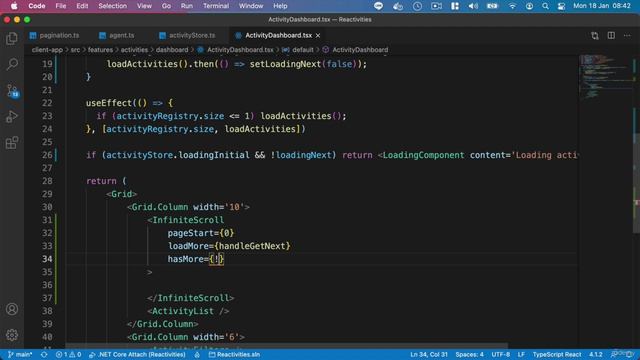The width and height of the screenshot is (640, 360).
Task: Open the Help menu
Action: pos(280,6)
